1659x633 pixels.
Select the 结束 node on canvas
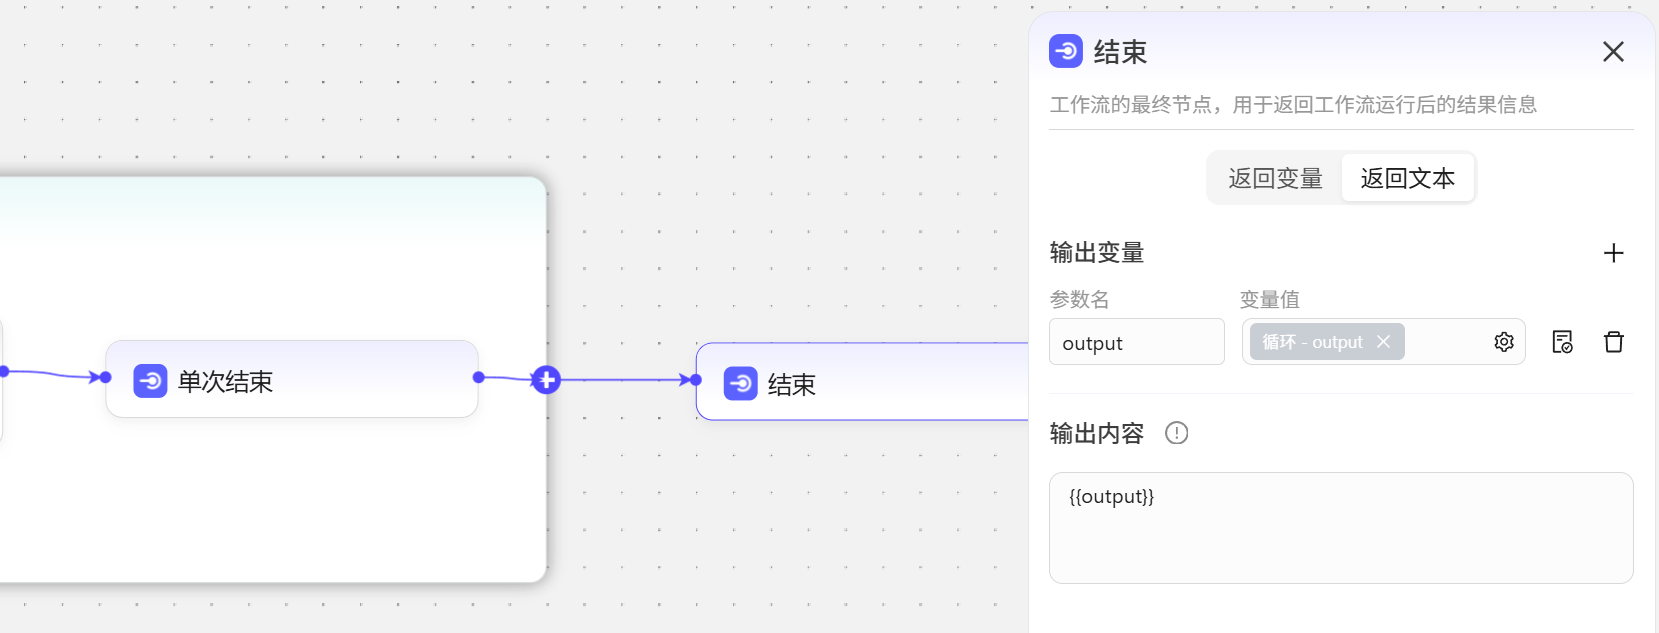(x=900, y=384)
